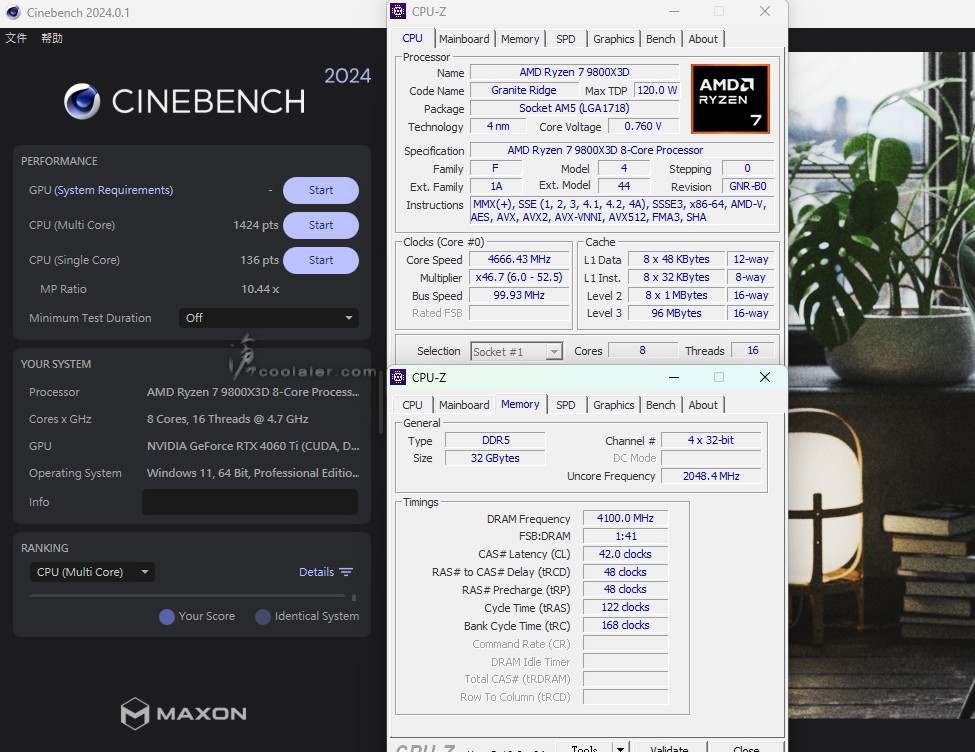Click the Uncore Frequency value 2048.4 MHz

pyautogui.click(x=711, y=476)
